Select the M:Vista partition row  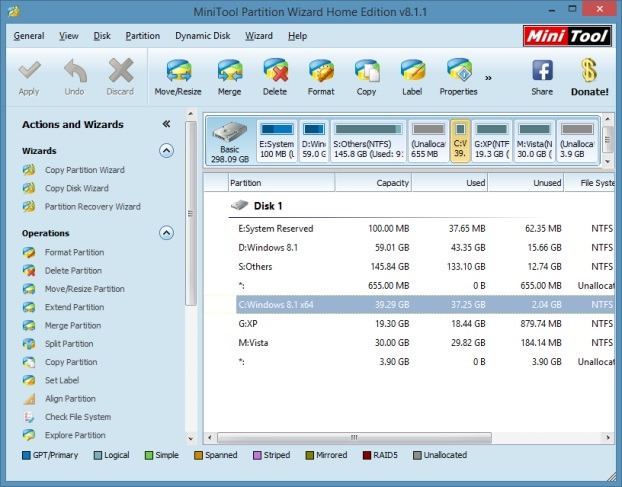coord(425,343)
